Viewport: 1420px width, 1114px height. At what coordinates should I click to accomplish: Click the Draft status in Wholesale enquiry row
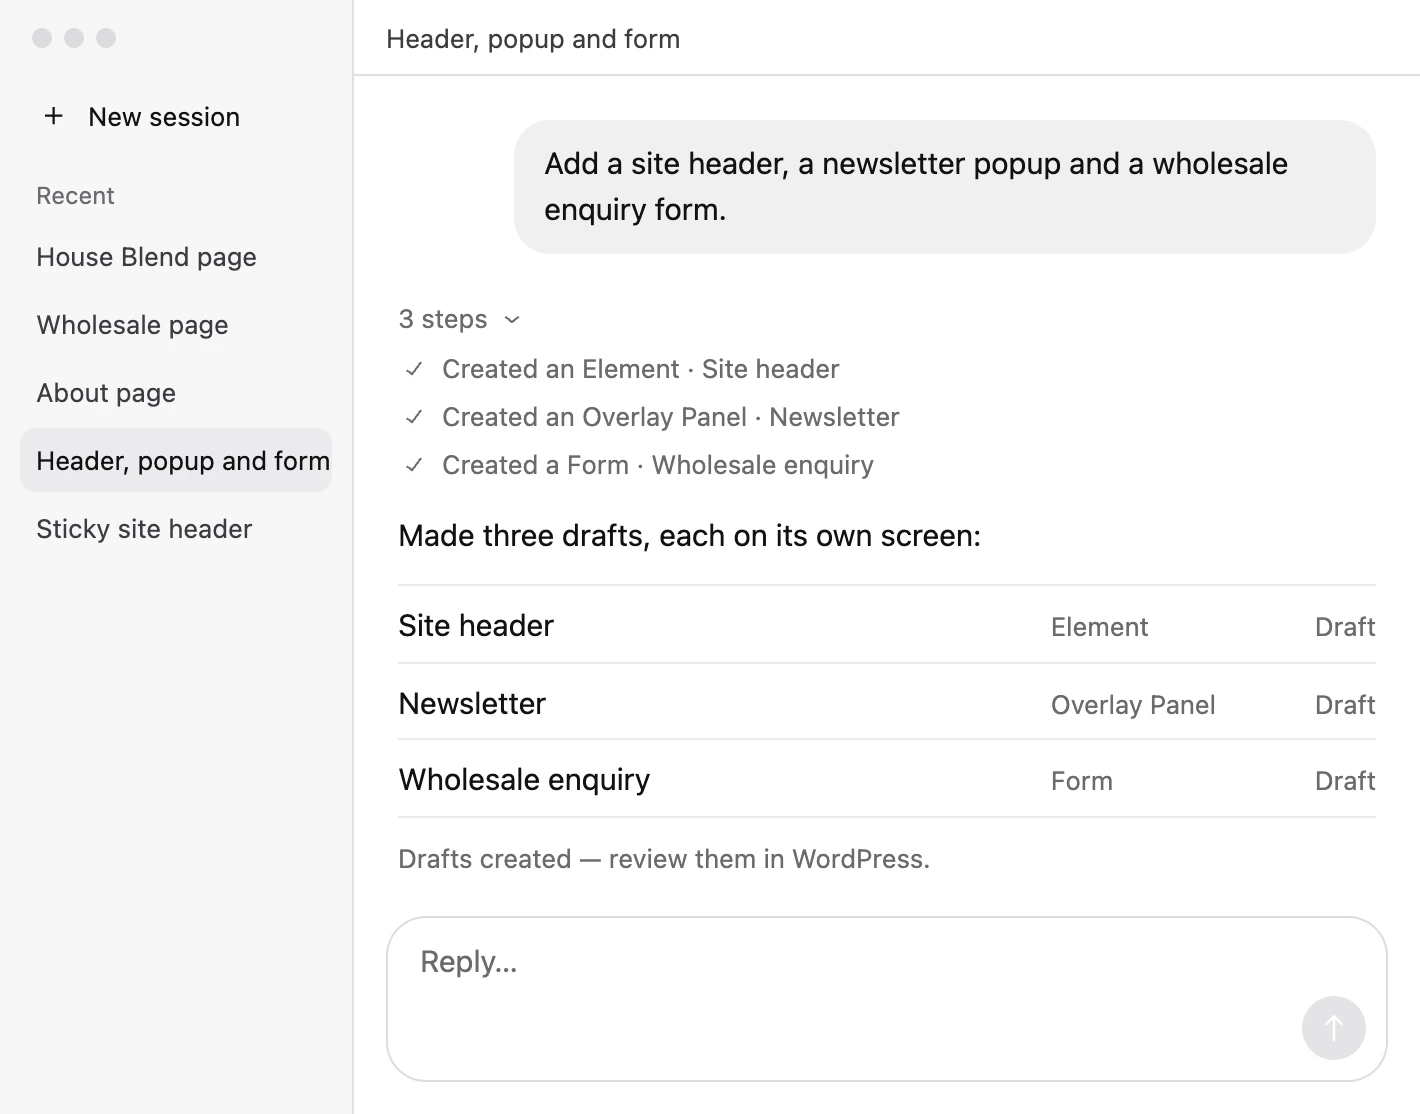tap(1345, 781)
